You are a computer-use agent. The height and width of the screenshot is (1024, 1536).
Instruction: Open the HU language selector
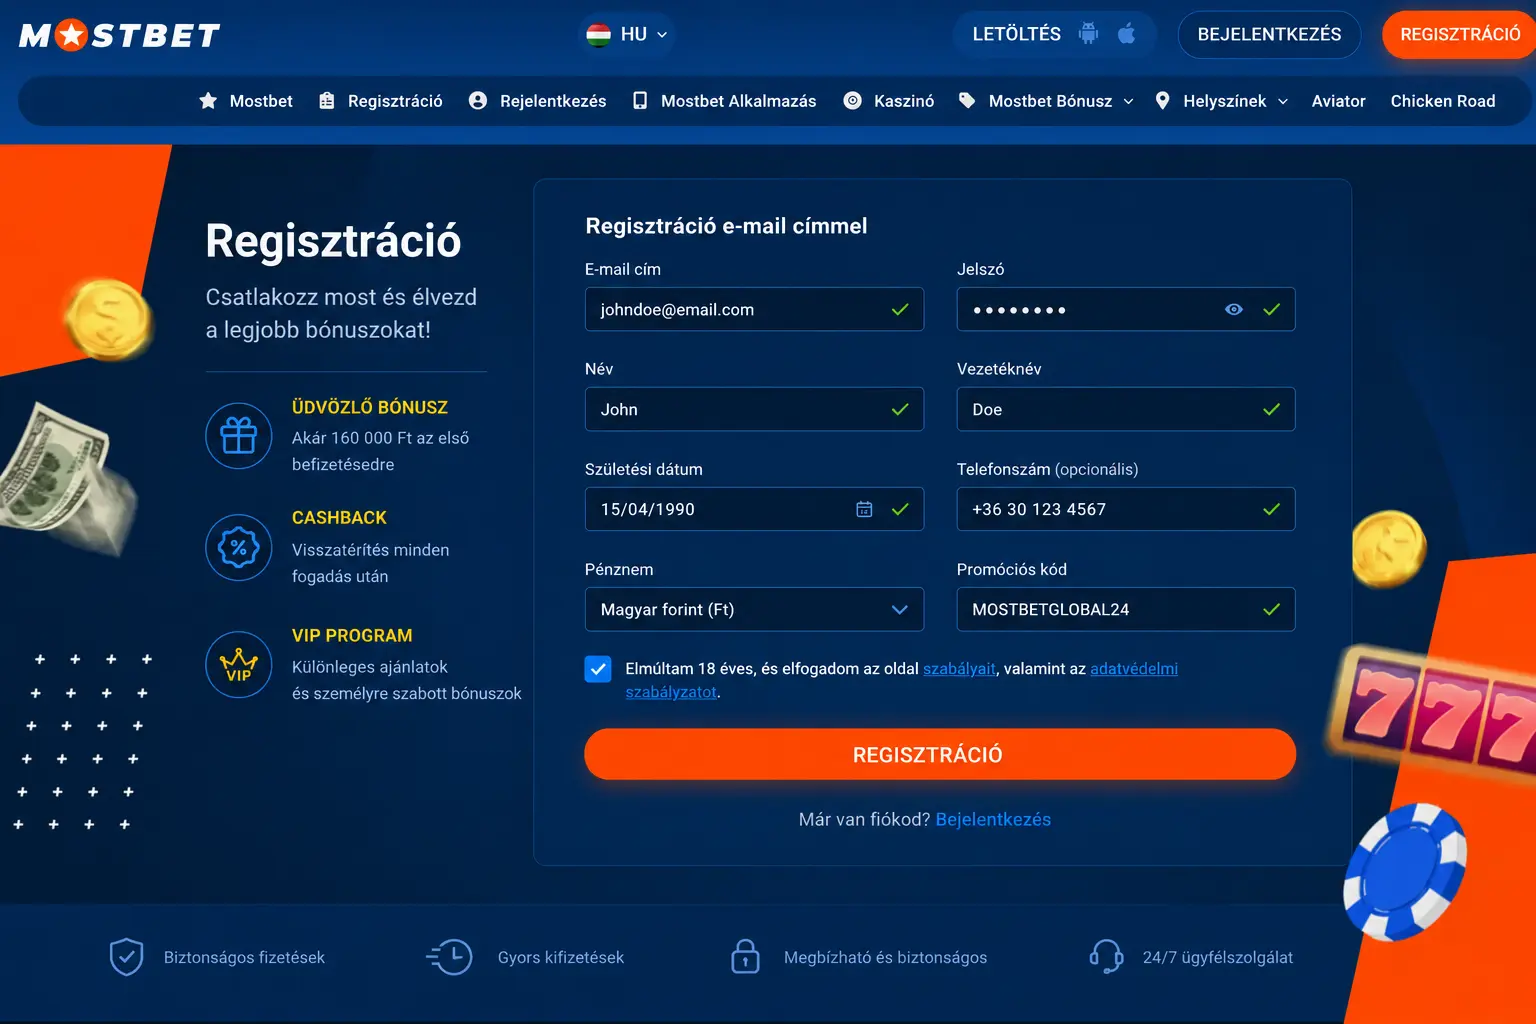click(x=628, y=34)
